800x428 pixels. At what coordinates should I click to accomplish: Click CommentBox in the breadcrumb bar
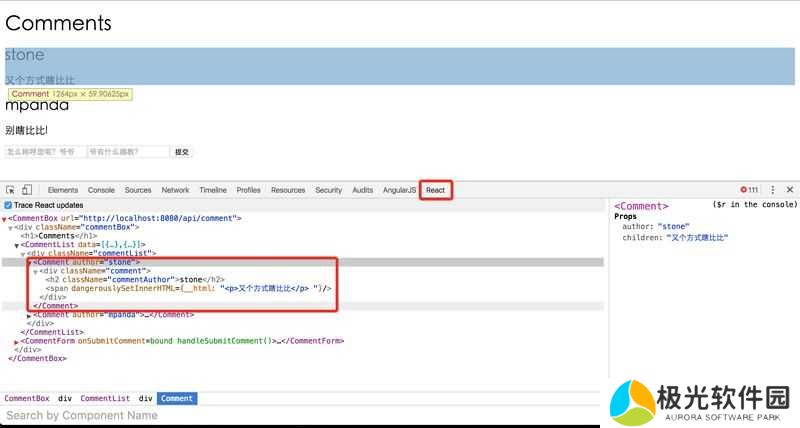[x=26, y=398]
